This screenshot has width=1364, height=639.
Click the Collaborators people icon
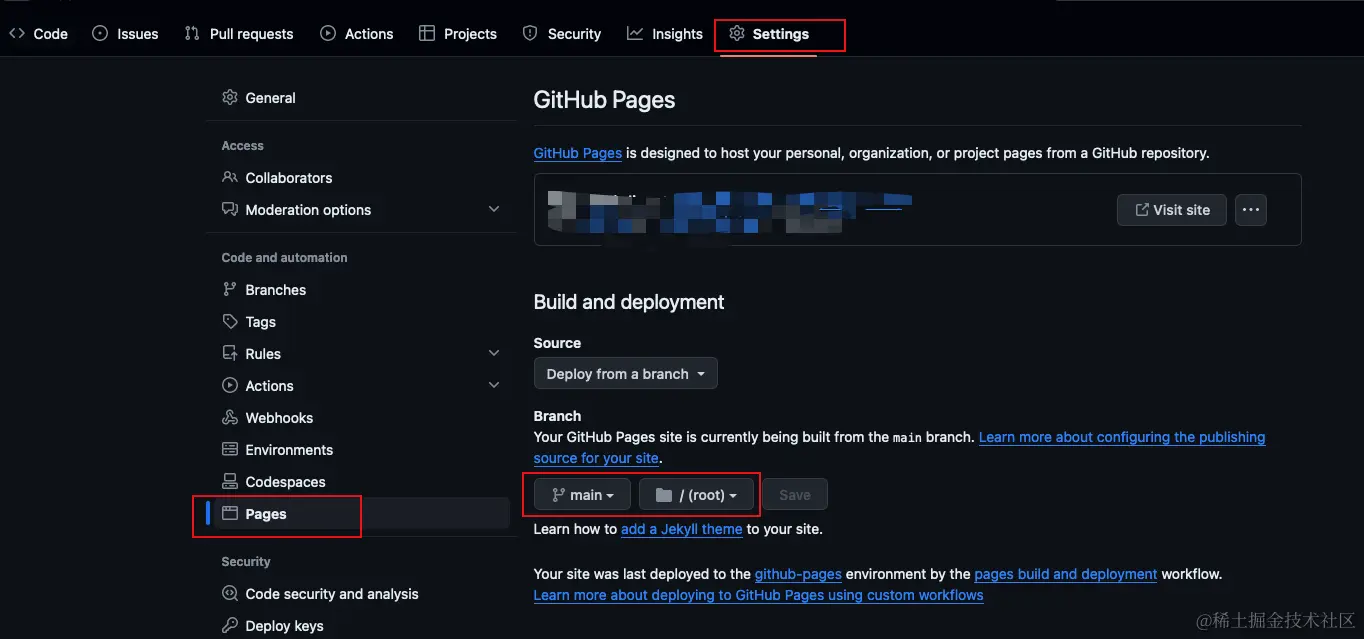pos(230,177)
